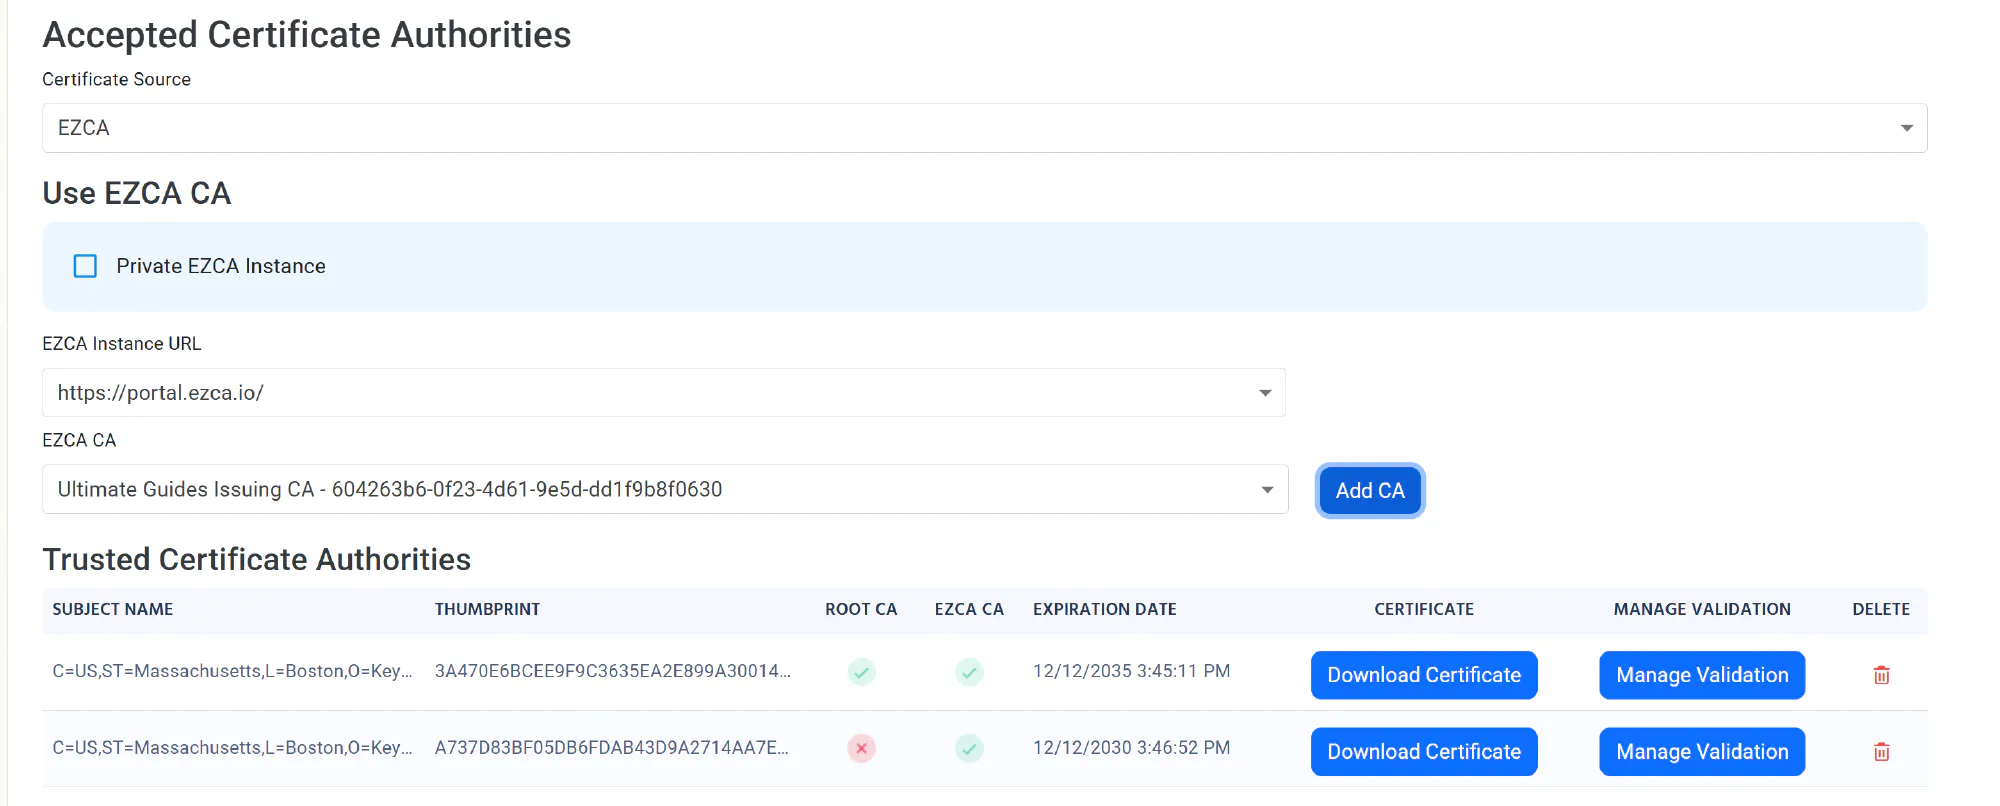Click expiration date 12/12/2035 3:45:11 PM
Screen dimensions: 2000x806
click(x=1131, y=671)
